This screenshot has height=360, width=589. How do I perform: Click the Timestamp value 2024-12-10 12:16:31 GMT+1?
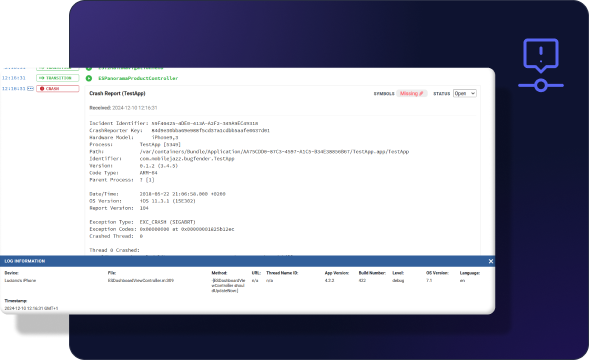pos(31,308)
